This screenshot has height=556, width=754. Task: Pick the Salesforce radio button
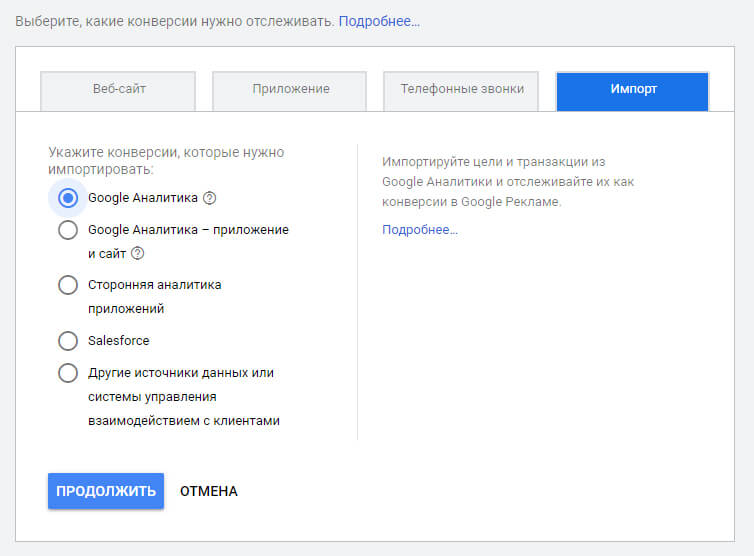click(68, 341)
